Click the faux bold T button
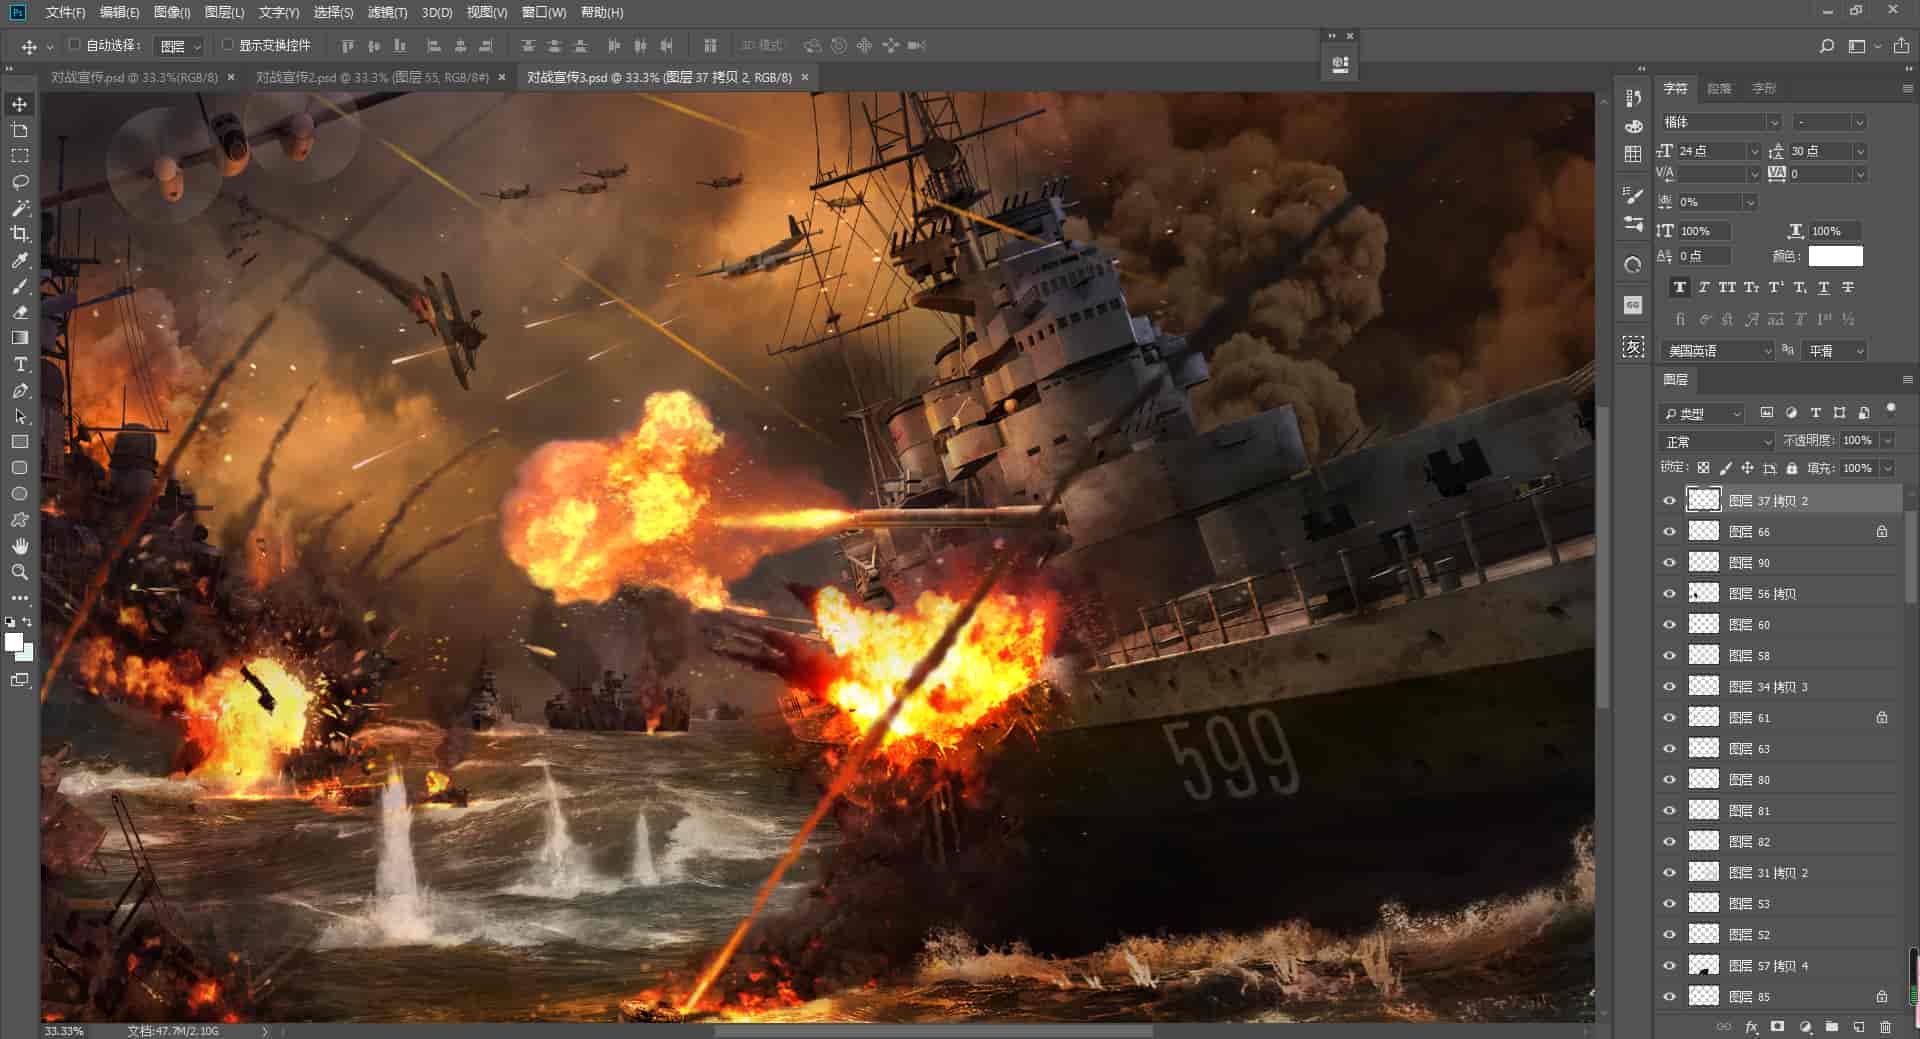Screen dimensions: 1920x1039 (1680, 288)
